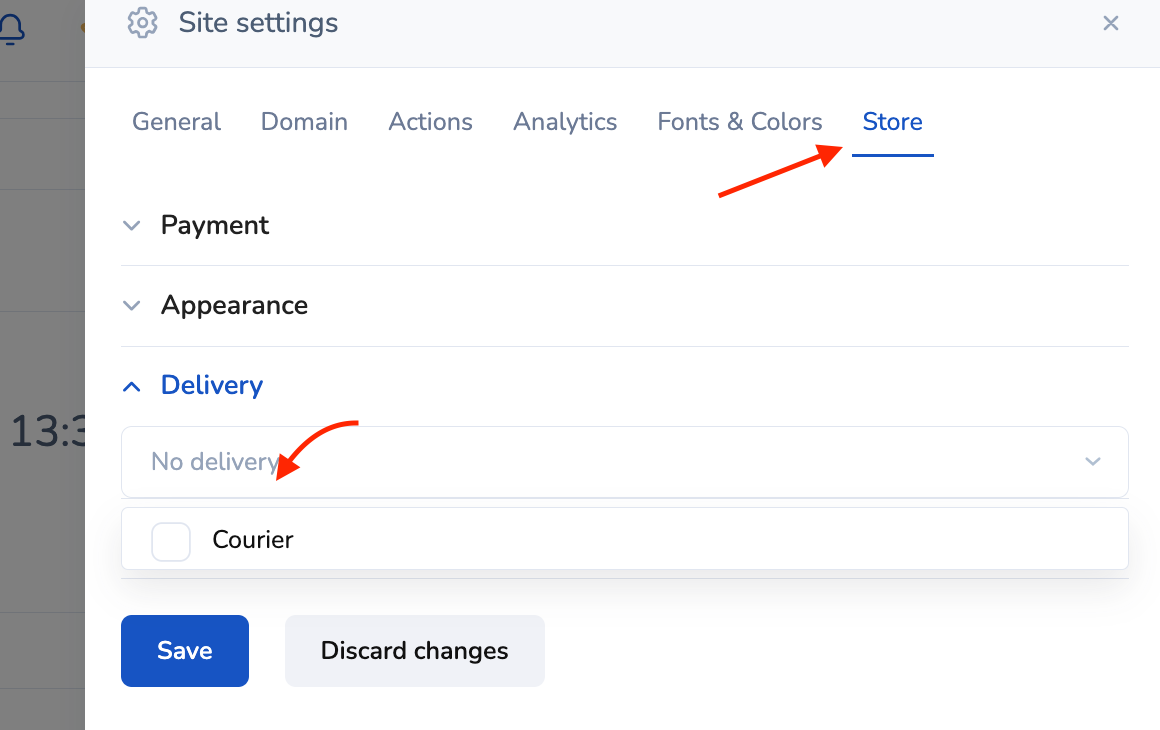Close the Site settings panel
Viewport: 1160px width, 730px height.
[x=1110, y=23]
